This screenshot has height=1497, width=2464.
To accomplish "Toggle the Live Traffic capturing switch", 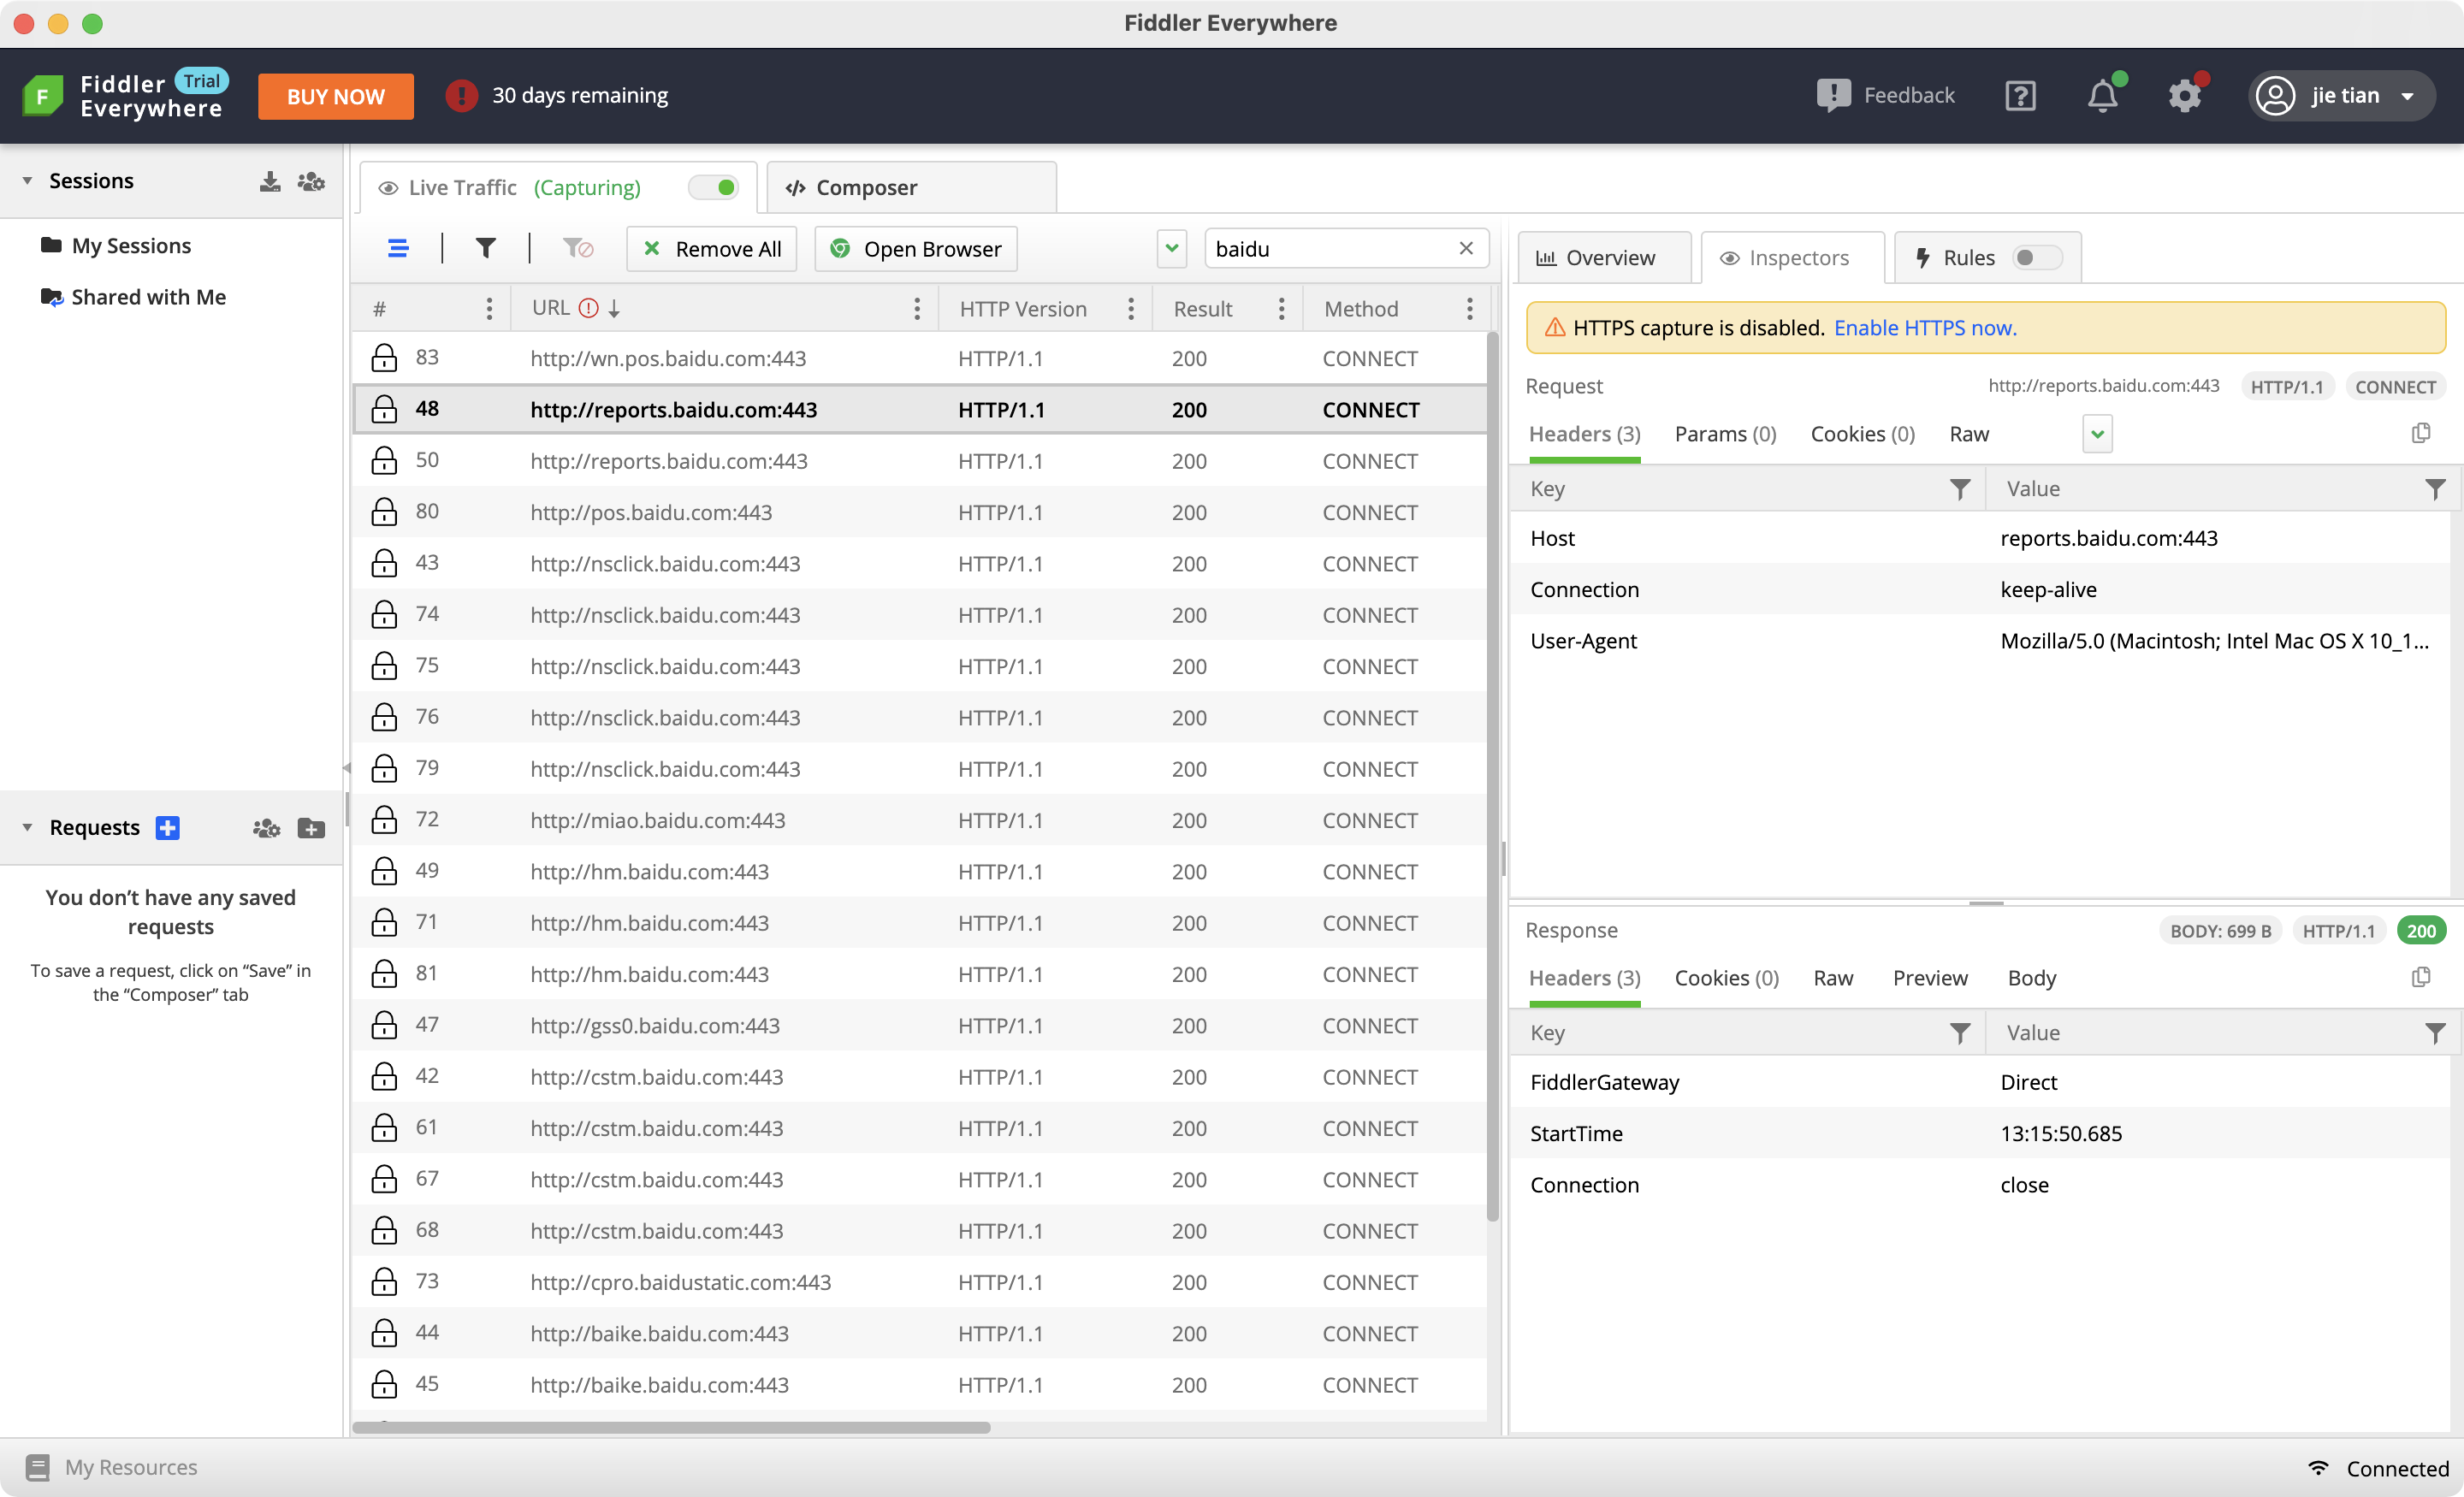I will coord(714,187).
